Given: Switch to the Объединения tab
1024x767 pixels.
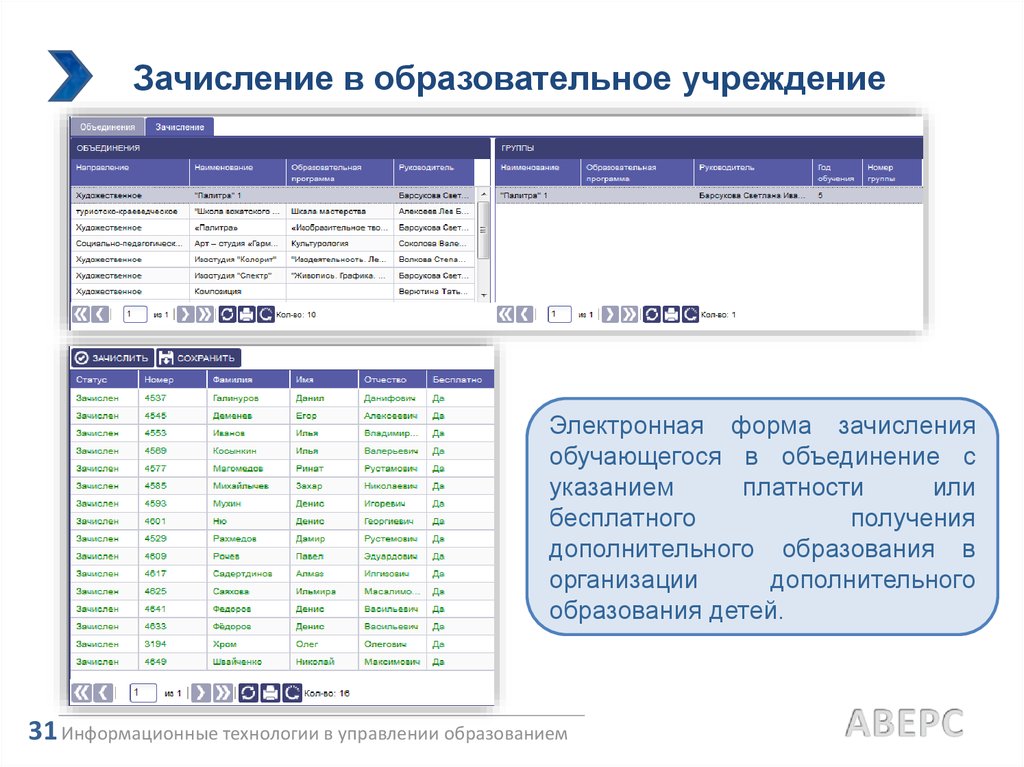Looking at the screenshot, I should point(108,127).
